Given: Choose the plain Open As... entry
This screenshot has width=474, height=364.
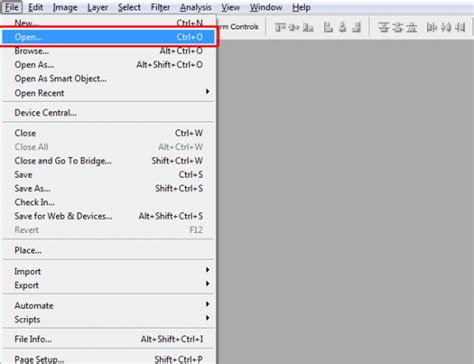Looking at the screenshot, I should (x=108, y=65).
